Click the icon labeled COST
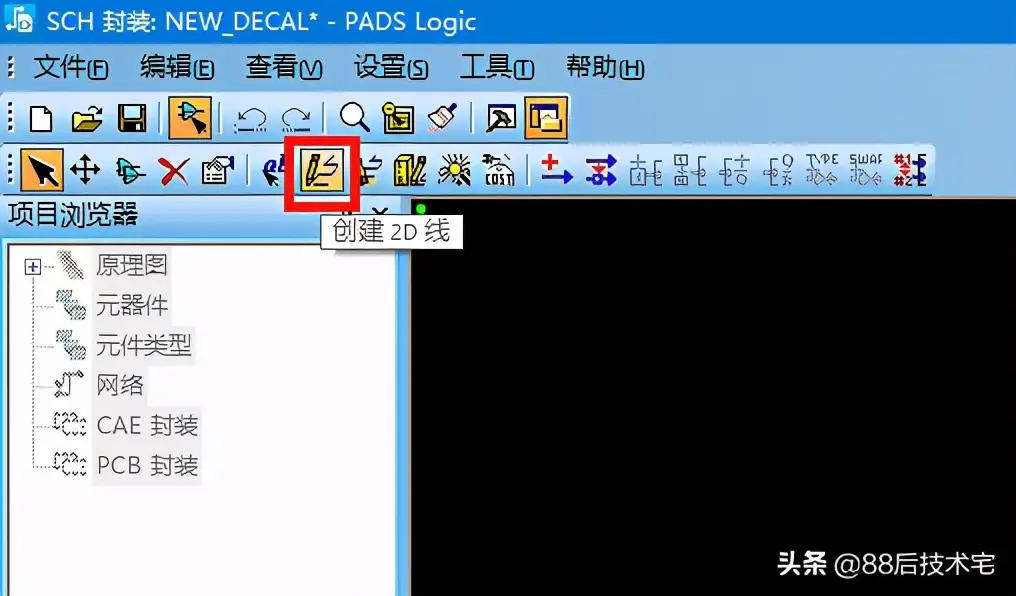This screenshot has height=596, width=1016. (499, 170)
